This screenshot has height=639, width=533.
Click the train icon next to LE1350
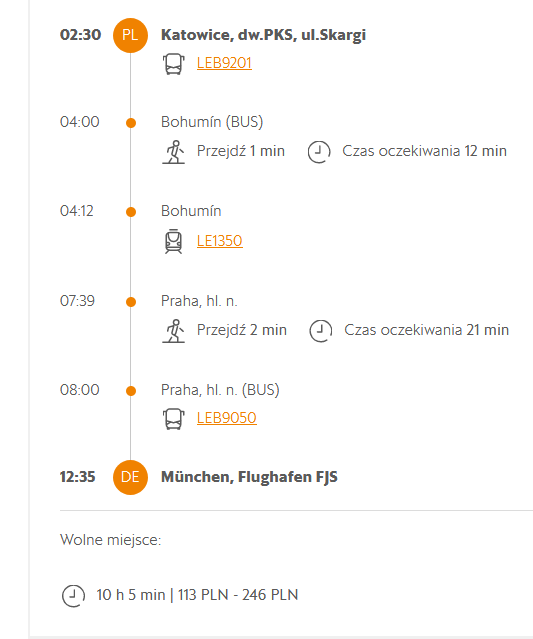174,241
